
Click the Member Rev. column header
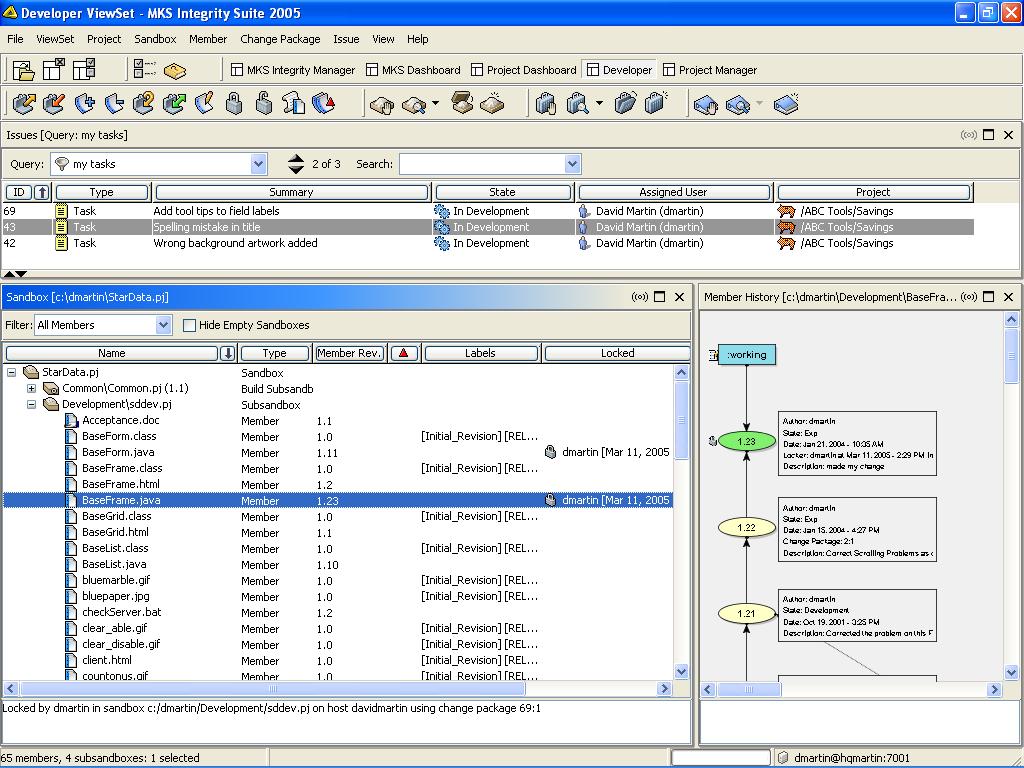tap(349, 353)
